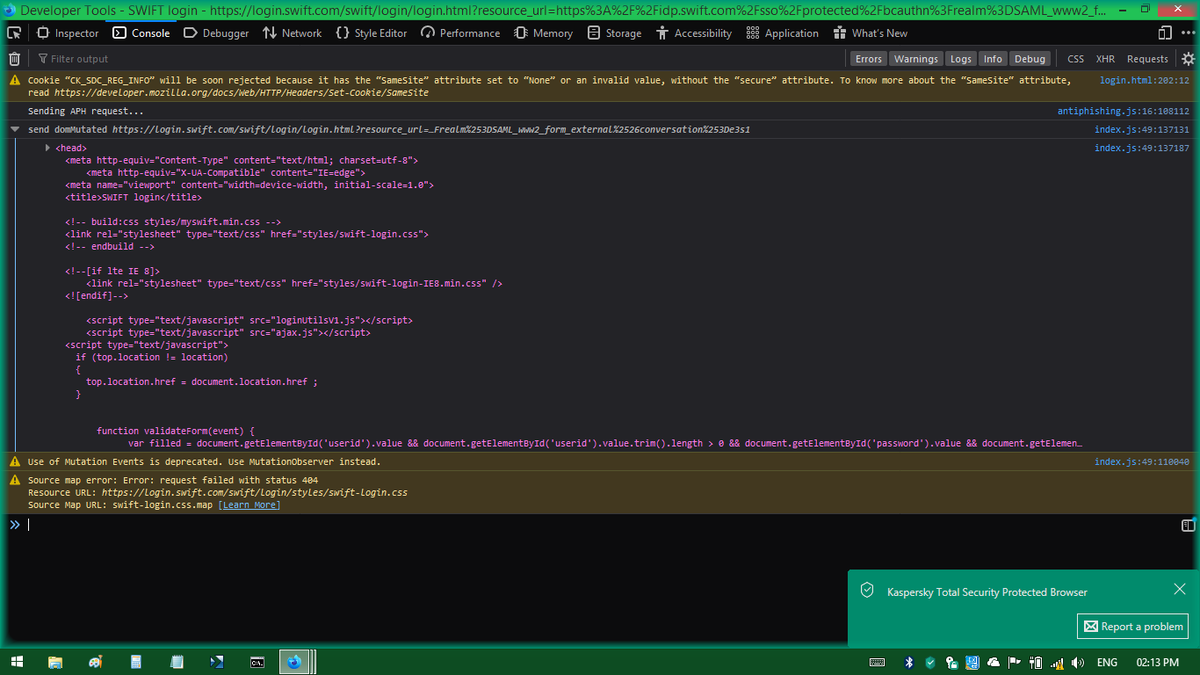This screenshot has width=1200, height=675.
Task: Open login.html:202:12 source link
Action: (x=1144, y=80)
